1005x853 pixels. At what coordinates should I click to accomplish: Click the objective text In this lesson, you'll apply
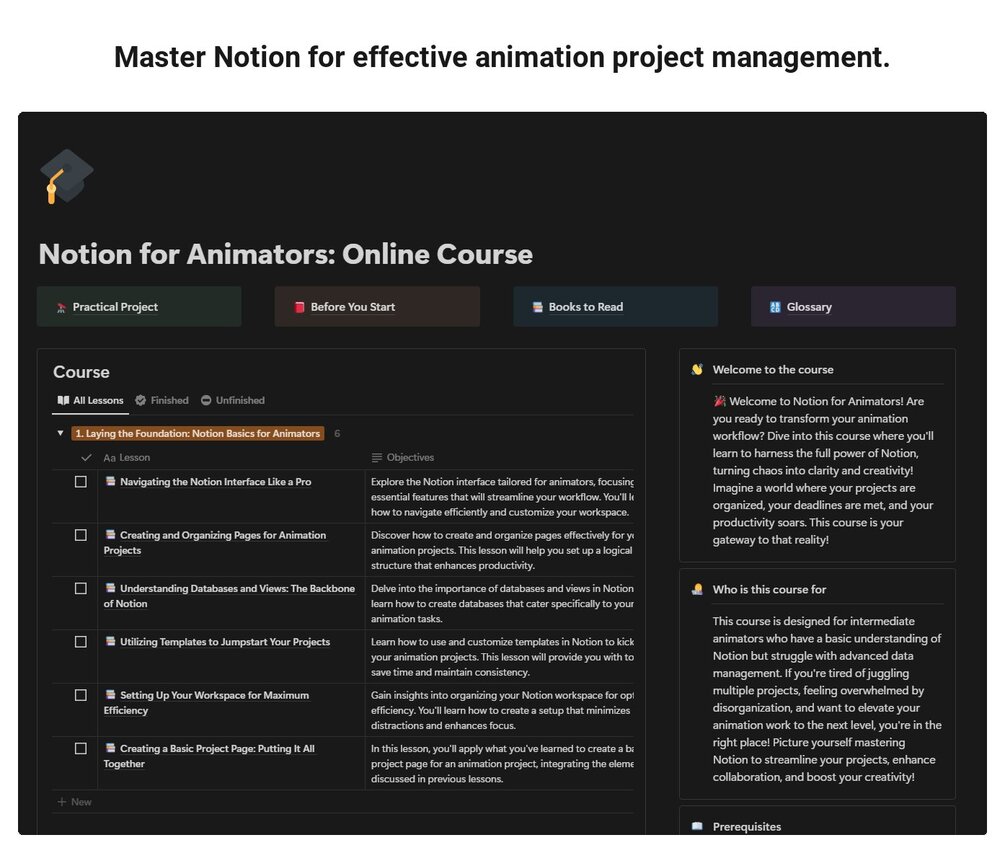pos(502,764)
